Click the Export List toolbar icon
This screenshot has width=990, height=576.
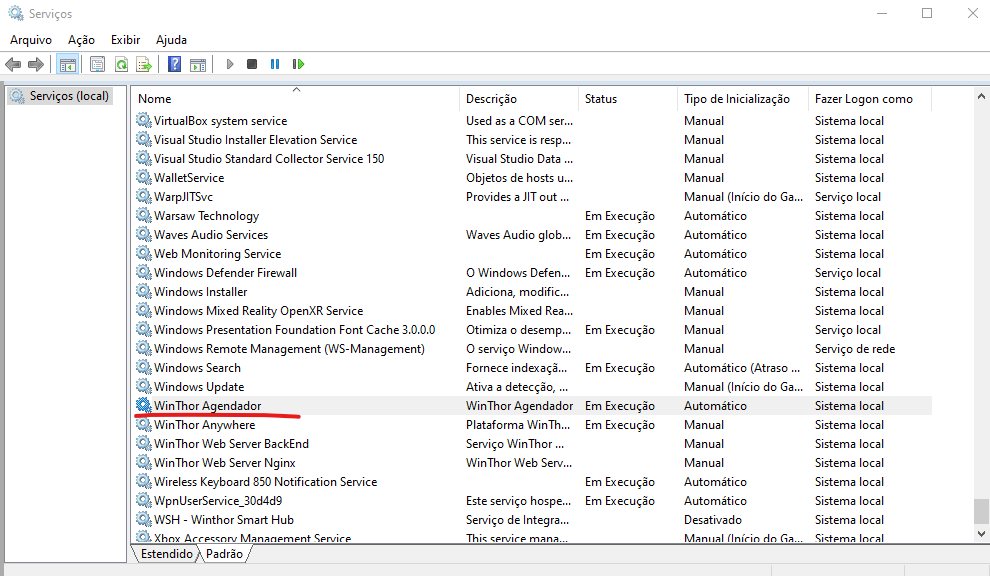coord(145,64)
